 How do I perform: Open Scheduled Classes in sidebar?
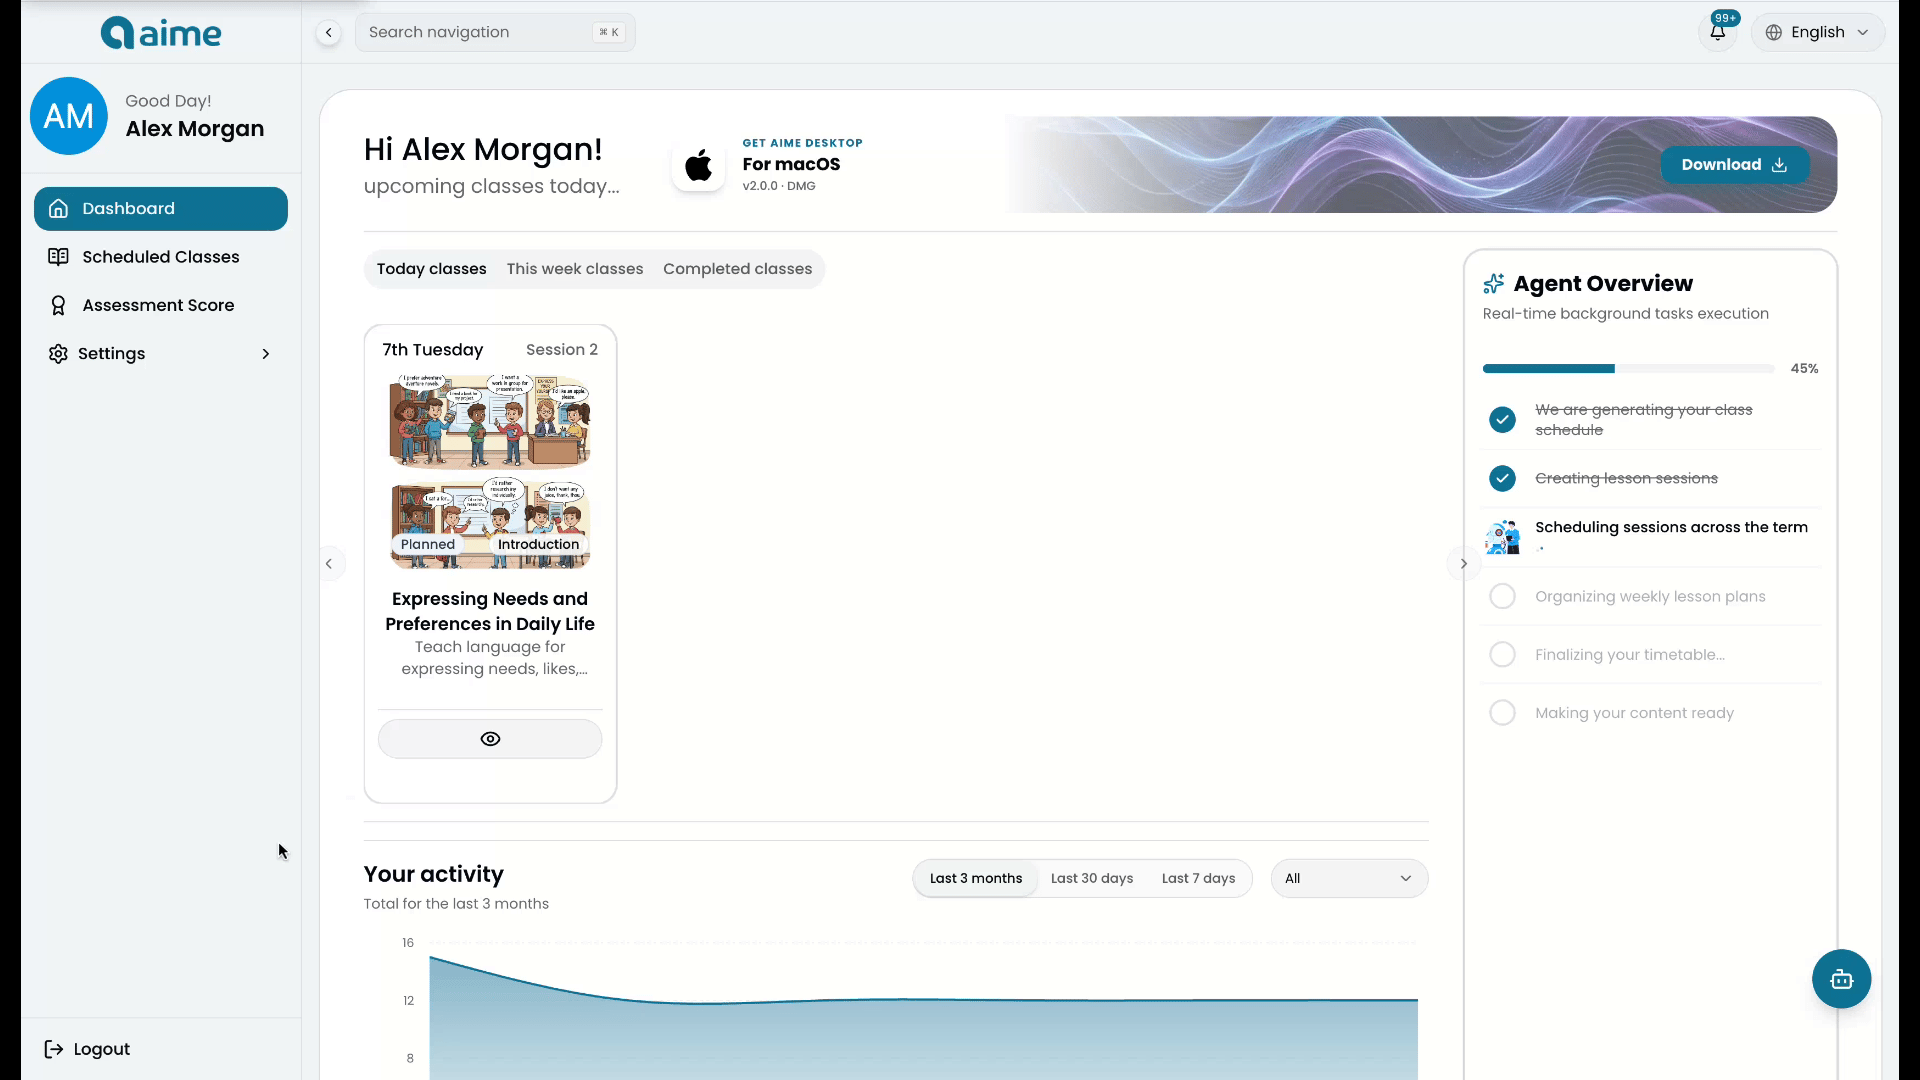161,257
